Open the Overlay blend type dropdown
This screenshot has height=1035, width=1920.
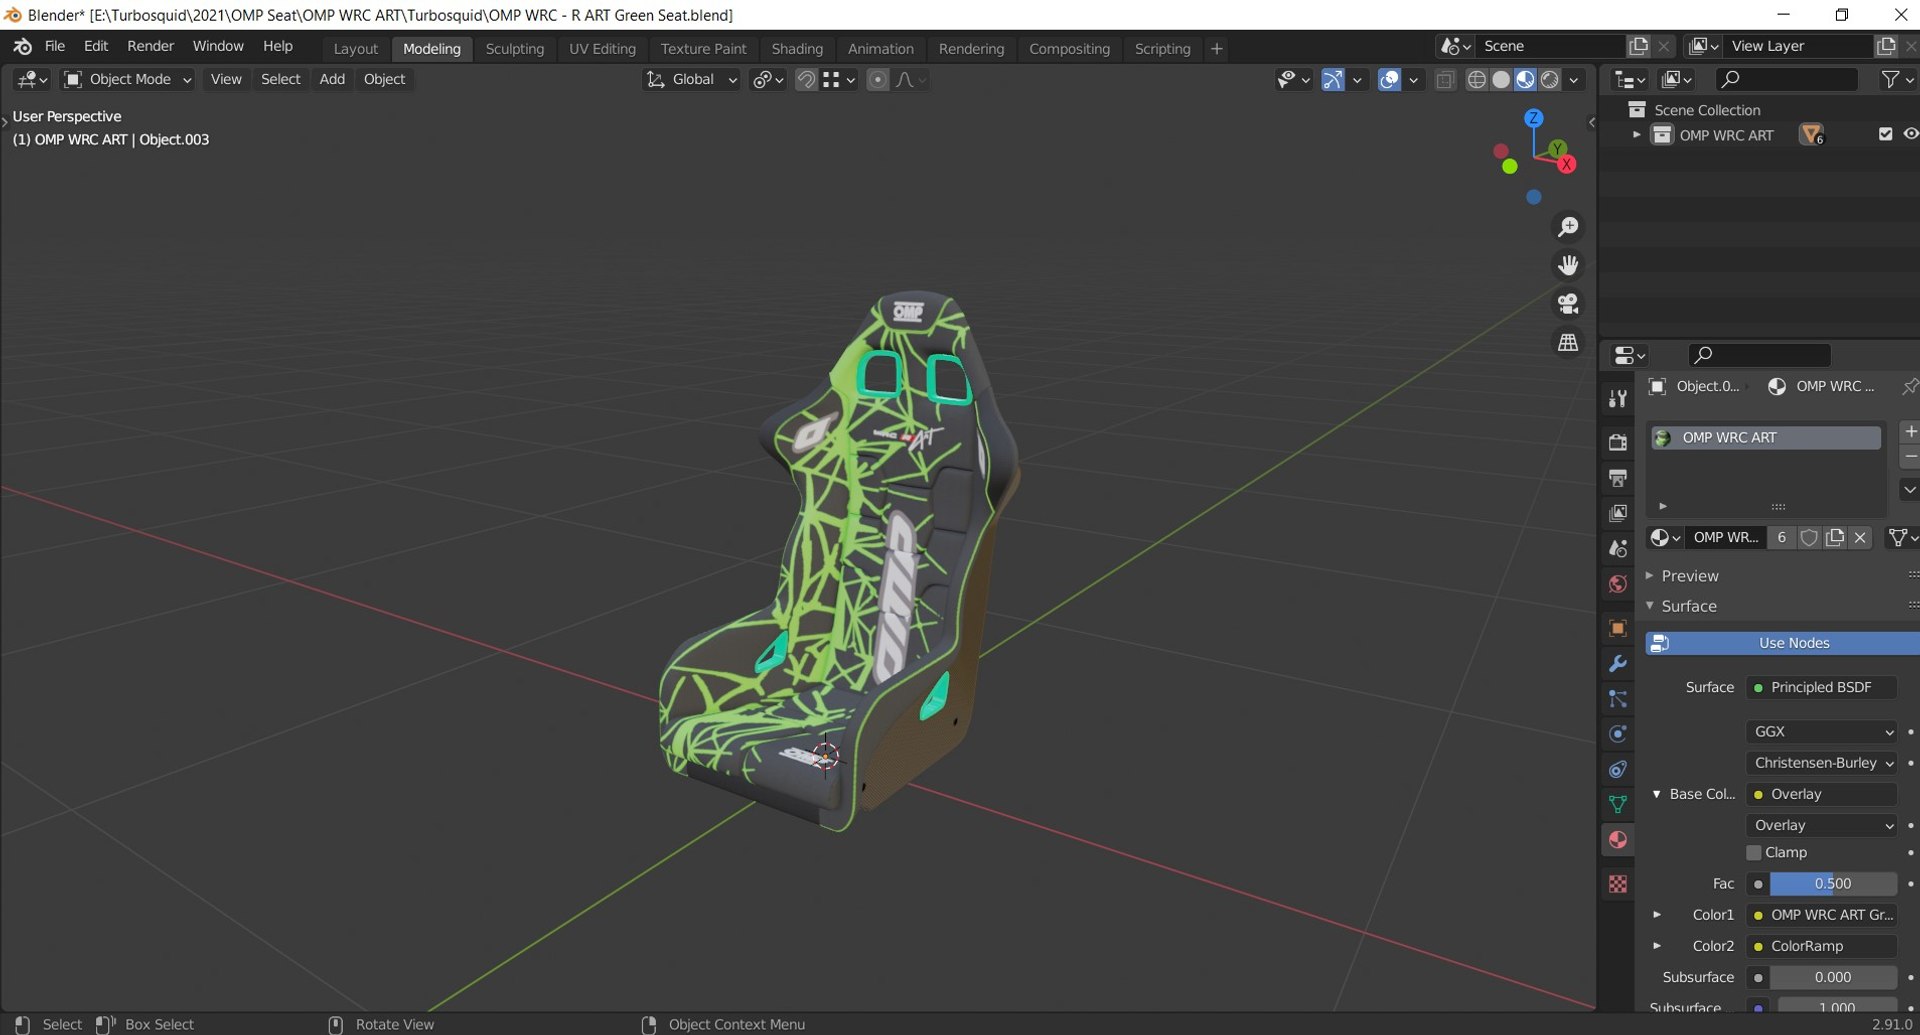pos(1821,826)
